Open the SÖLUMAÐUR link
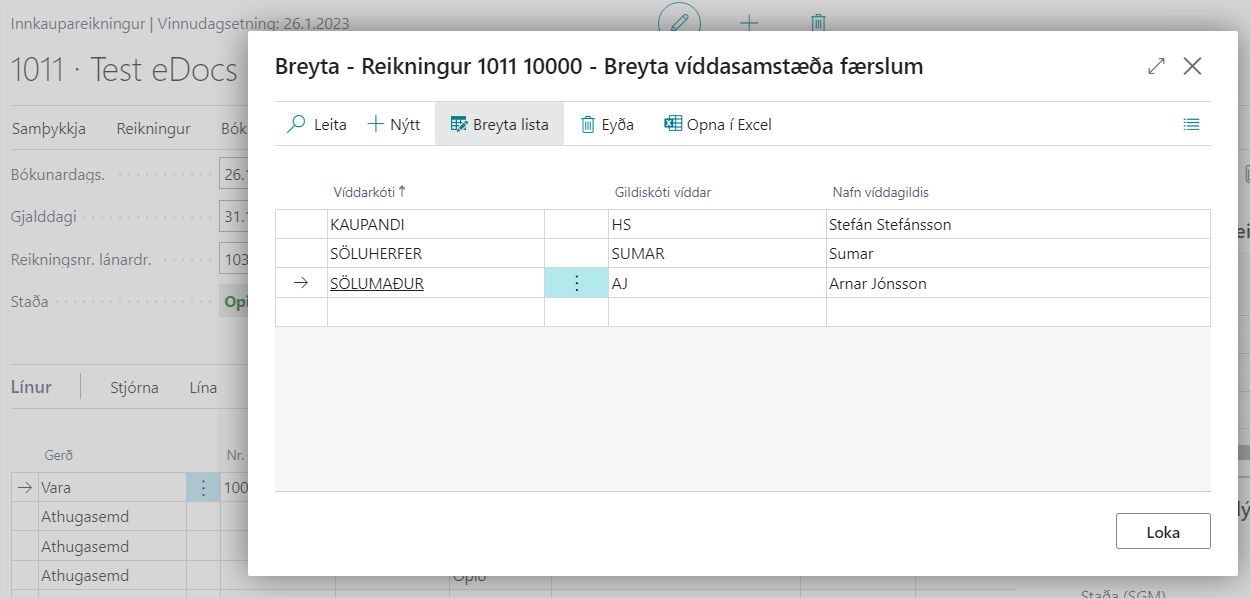This screenshot has width=1251, height=599. point(377,283)
